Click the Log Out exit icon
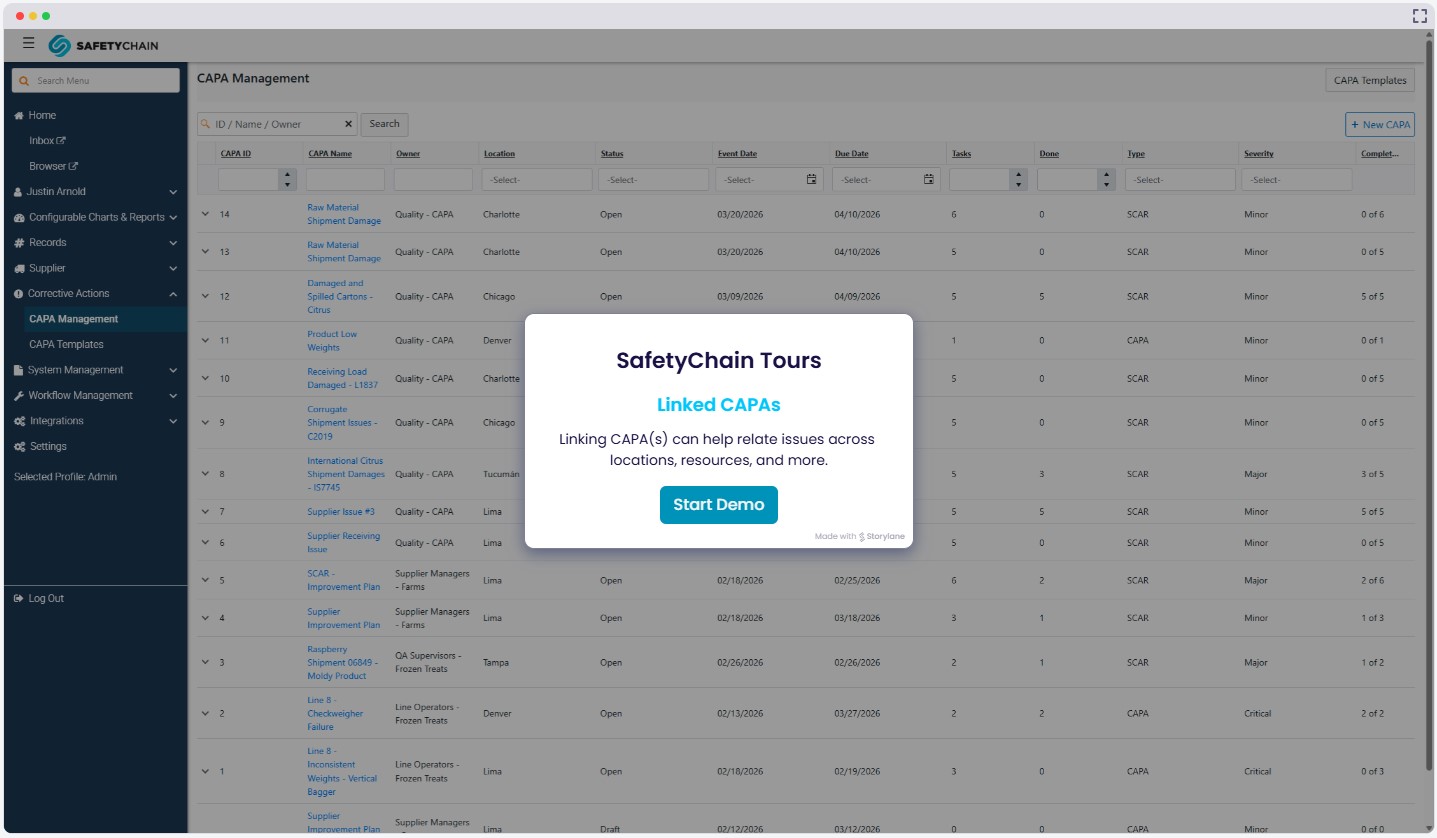The image size is (1437, 838). tap(19, 599)
